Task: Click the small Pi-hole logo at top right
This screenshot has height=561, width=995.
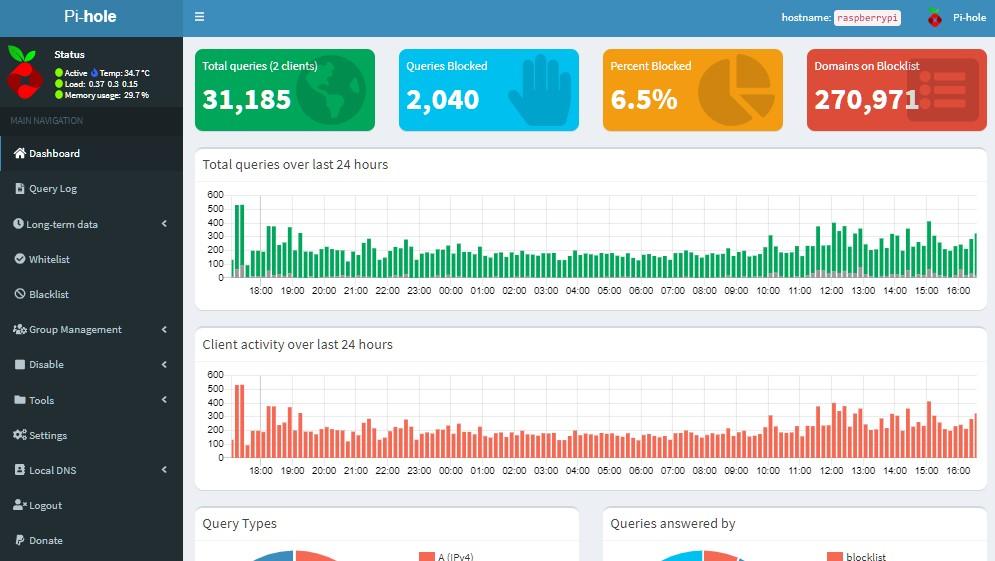Action: [x=934, y=17]
